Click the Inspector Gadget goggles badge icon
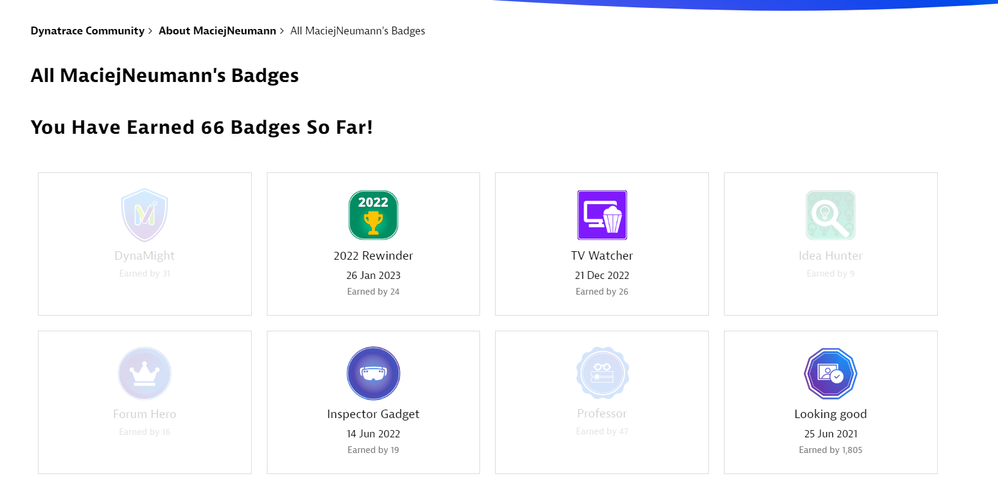The width and height of the screenshot is (998, 485). point(373,373)
